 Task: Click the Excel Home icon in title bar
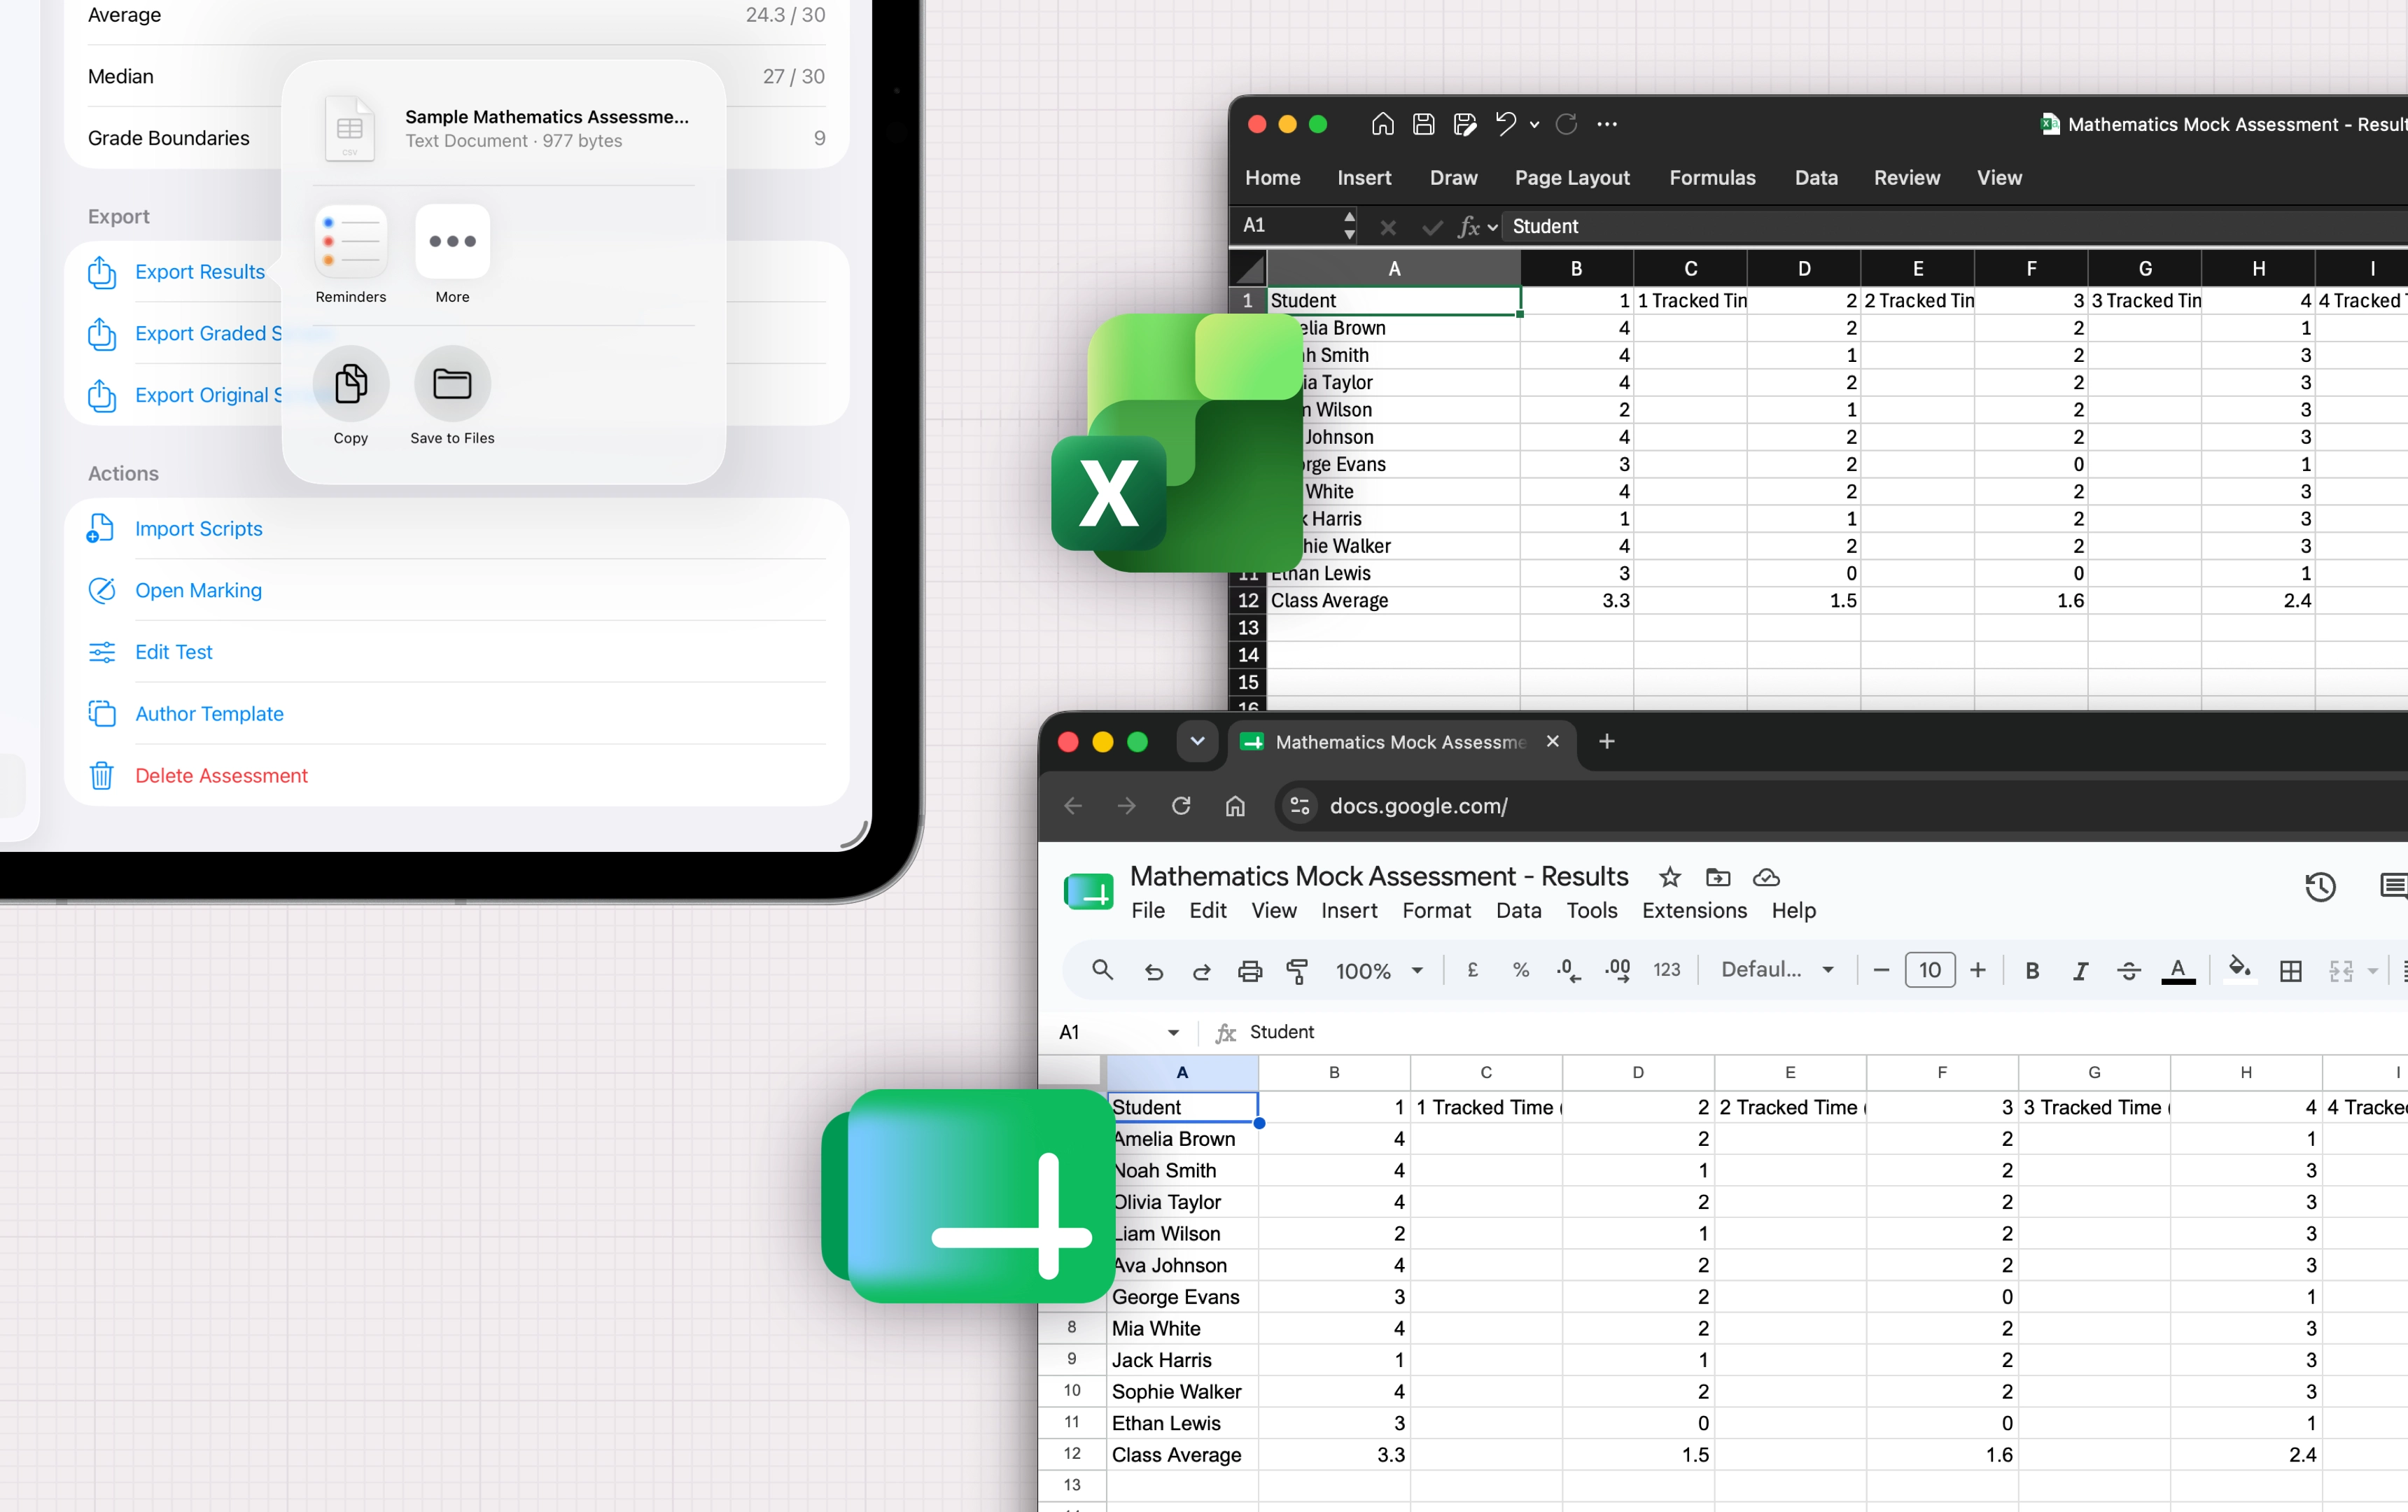[x=1382, y=124]
